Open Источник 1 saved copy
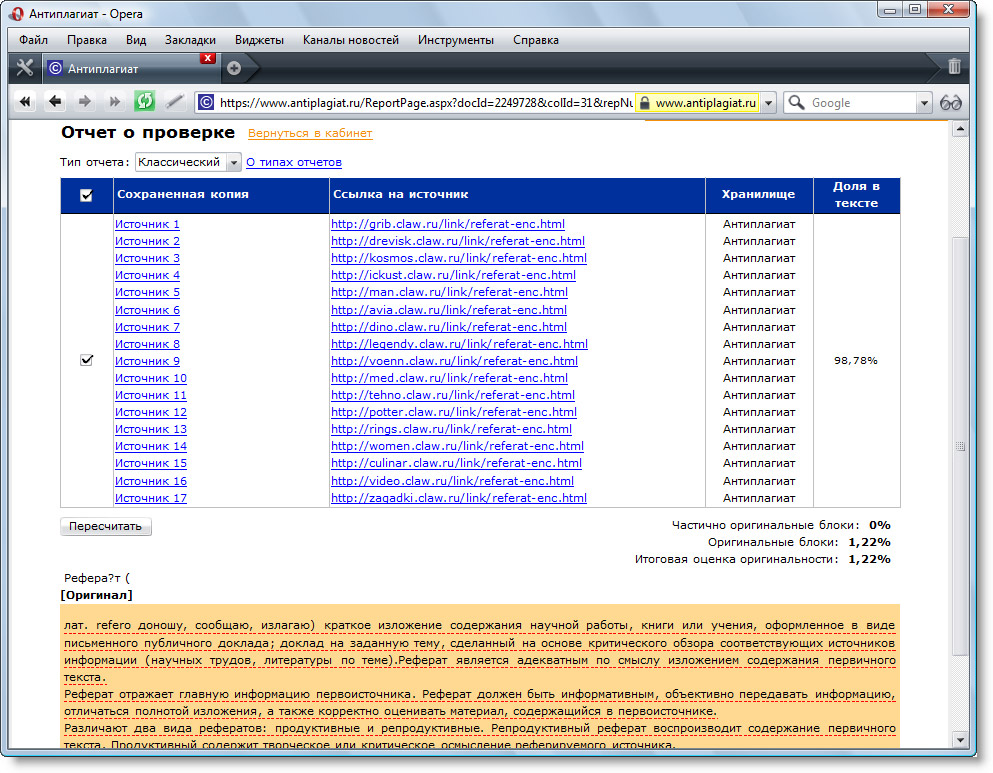 click(147, 224)
